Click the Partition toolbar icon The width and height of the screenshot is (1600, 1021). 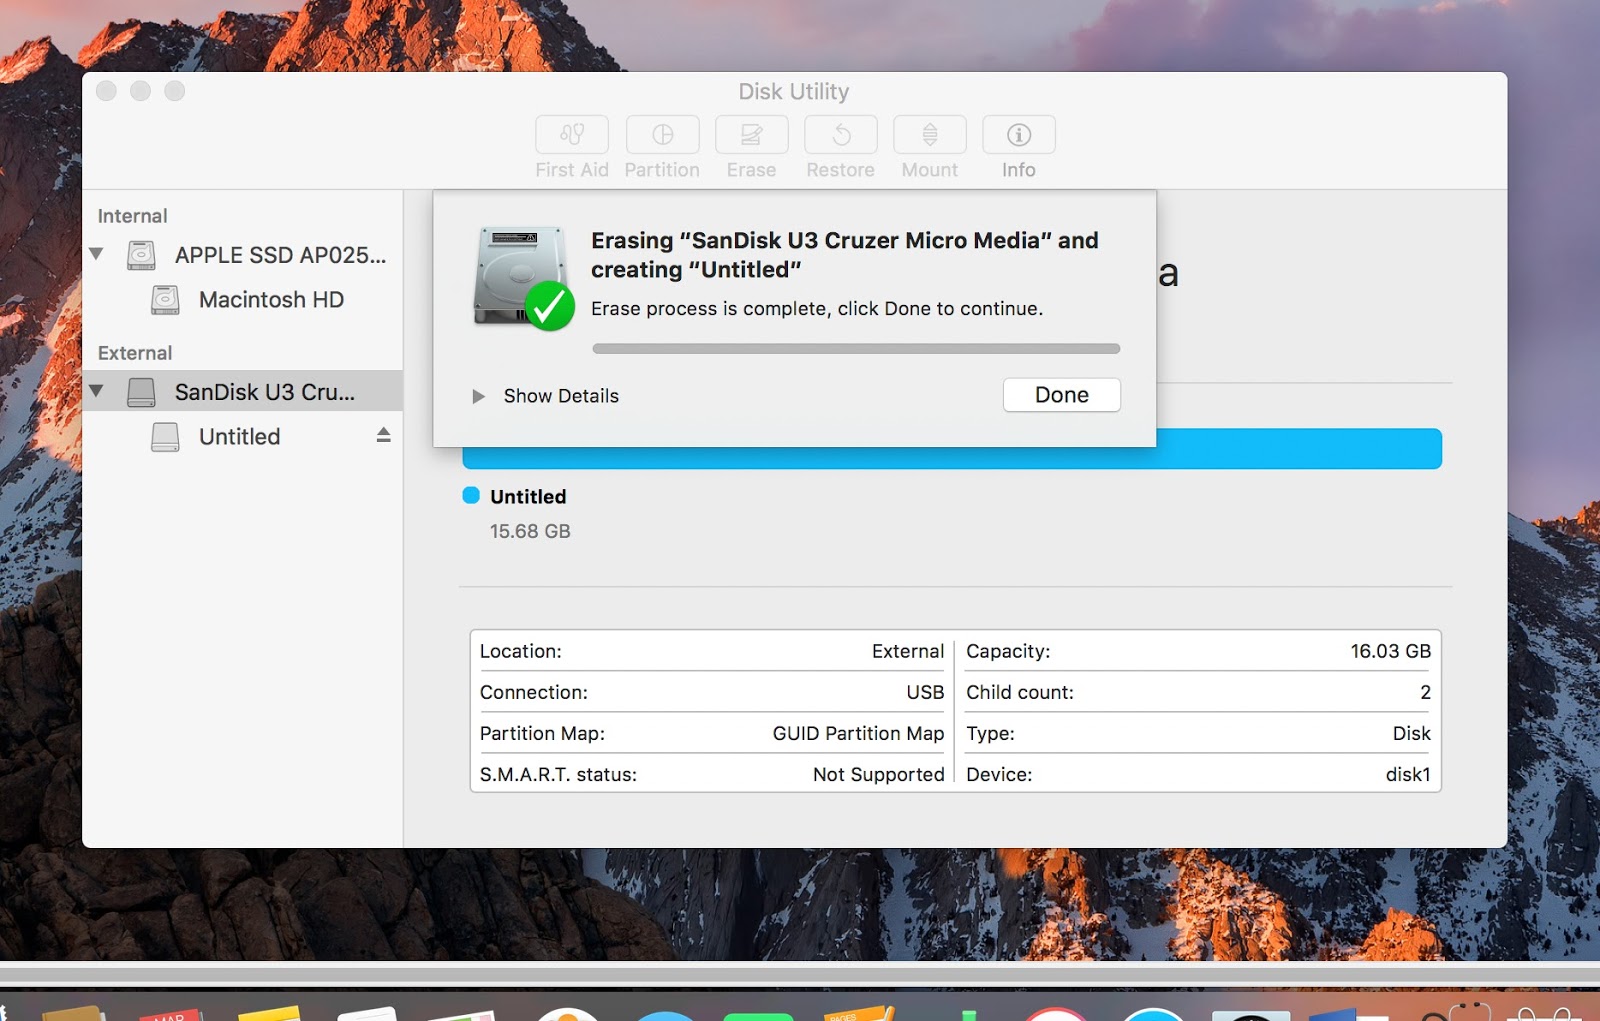point(662,135)
